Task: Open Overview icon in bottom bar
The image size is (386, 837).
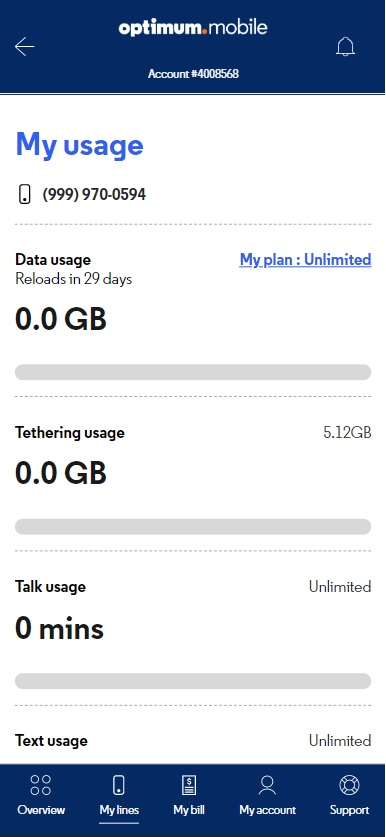Action: point(41,785)
